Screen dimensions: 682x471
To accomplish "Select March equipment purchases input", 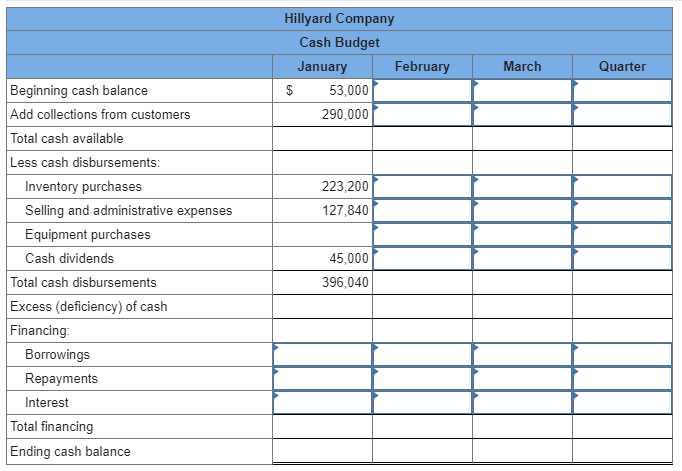I will tap(522, 234).
